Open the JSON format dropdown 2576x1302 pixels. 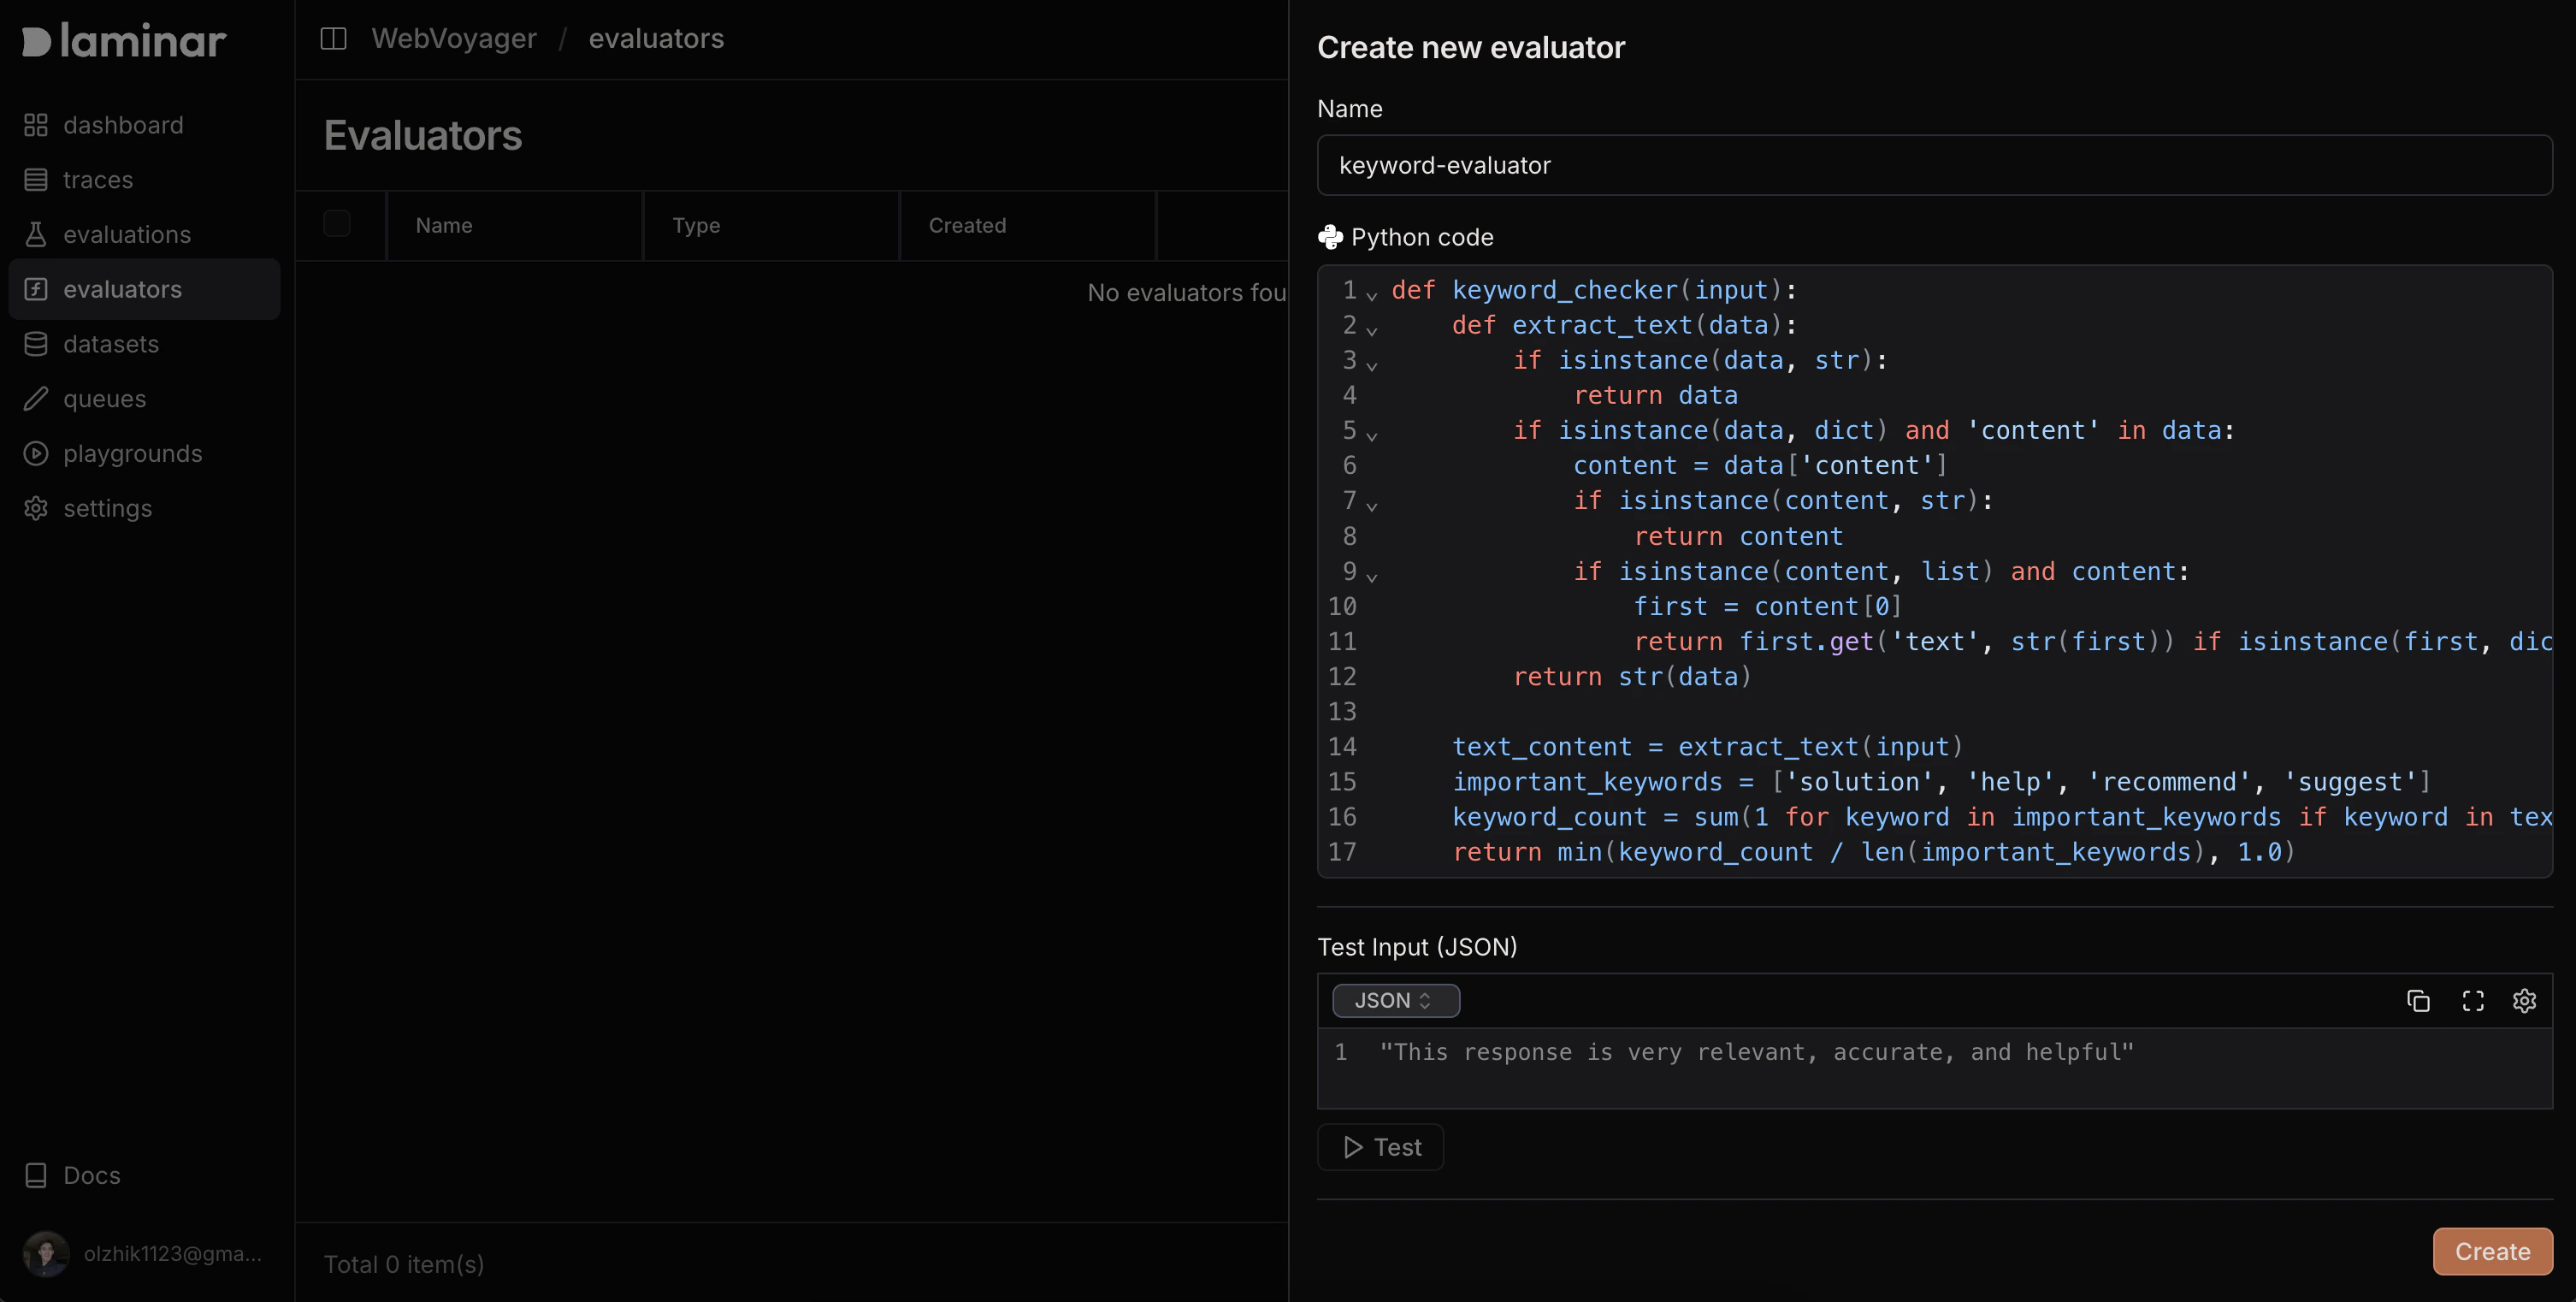pyautogui.click(x=1395, y=1000)
